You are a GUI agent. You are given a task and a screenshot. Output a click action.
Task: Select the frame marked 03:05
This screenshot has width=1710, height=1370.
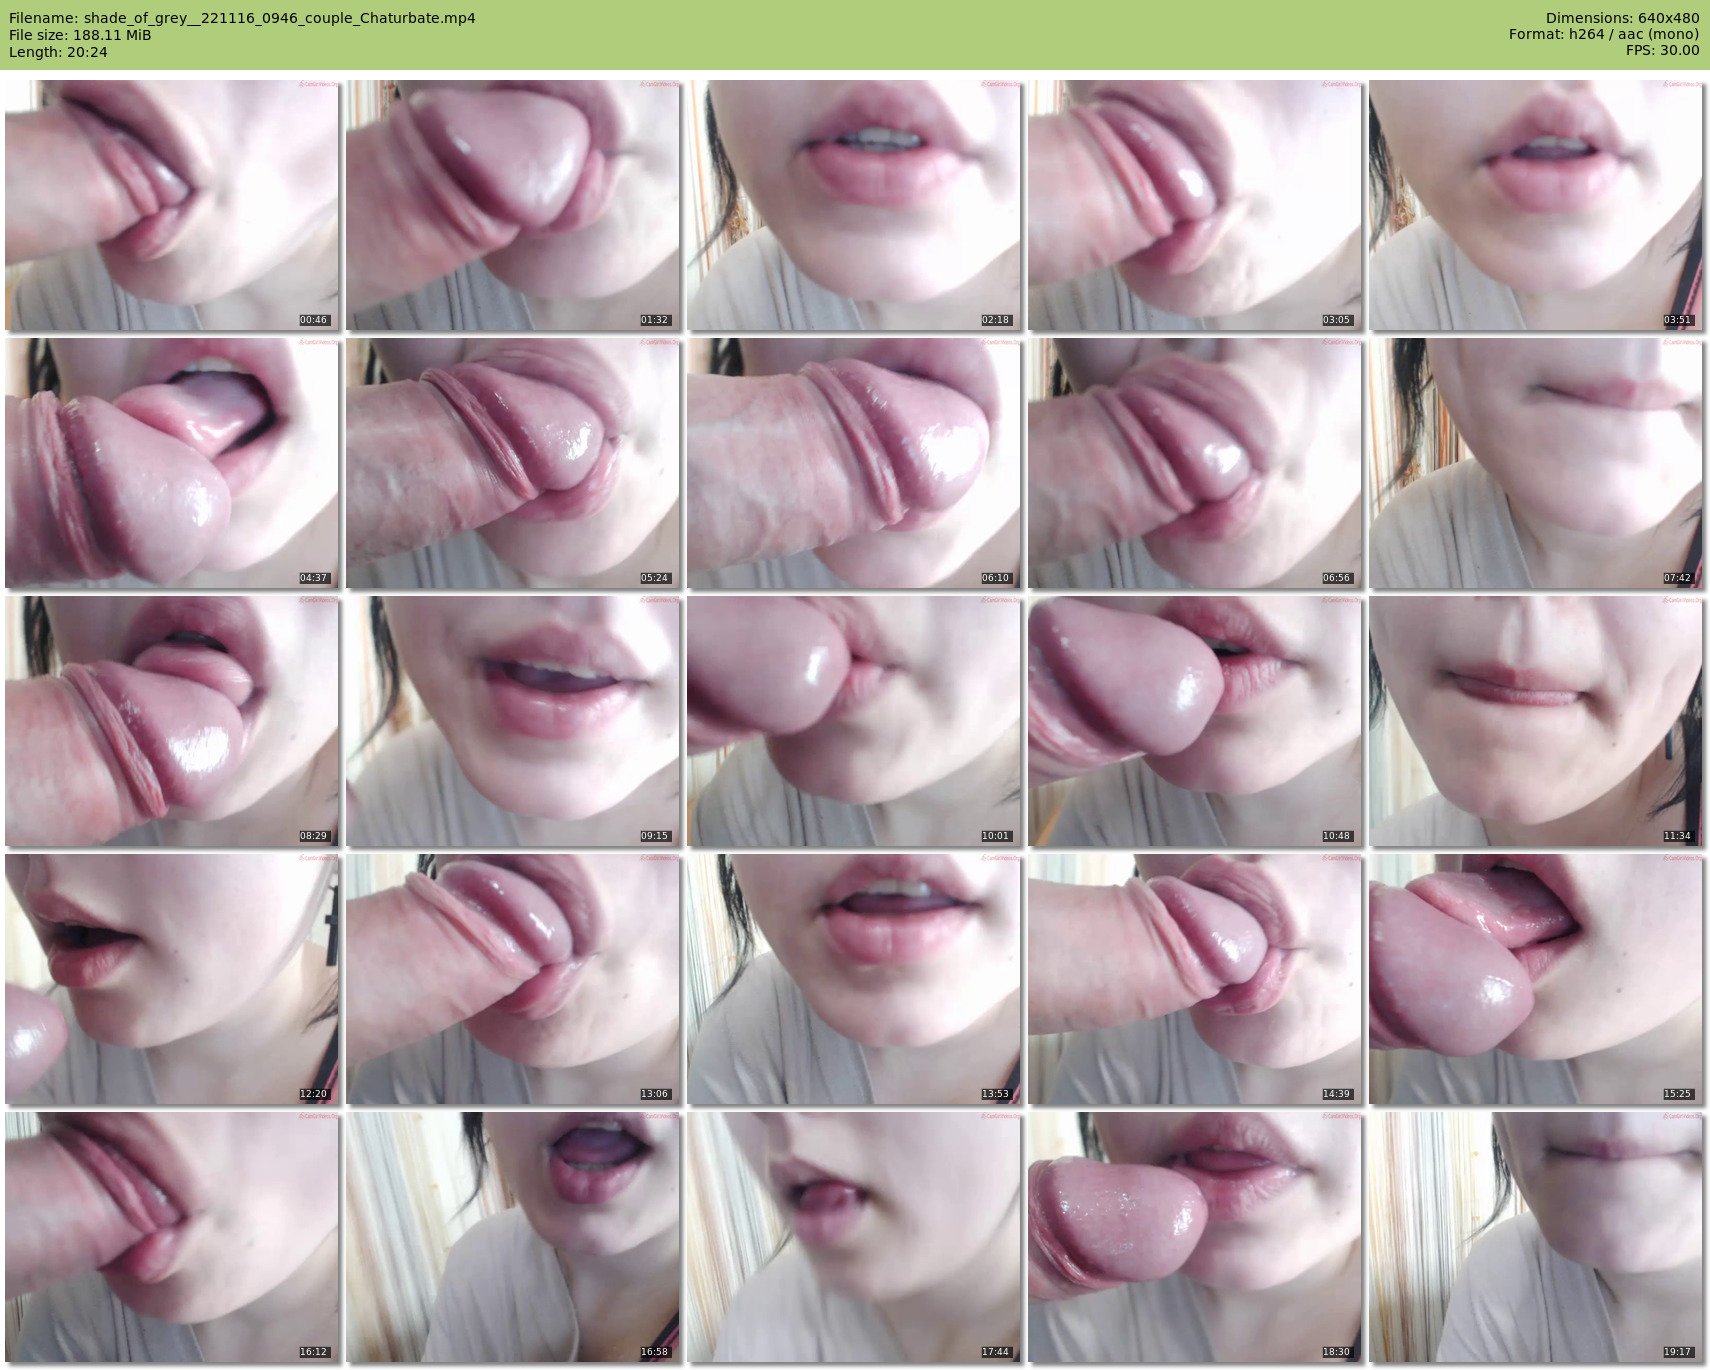pyautogui.click(x=1195, y=205)
